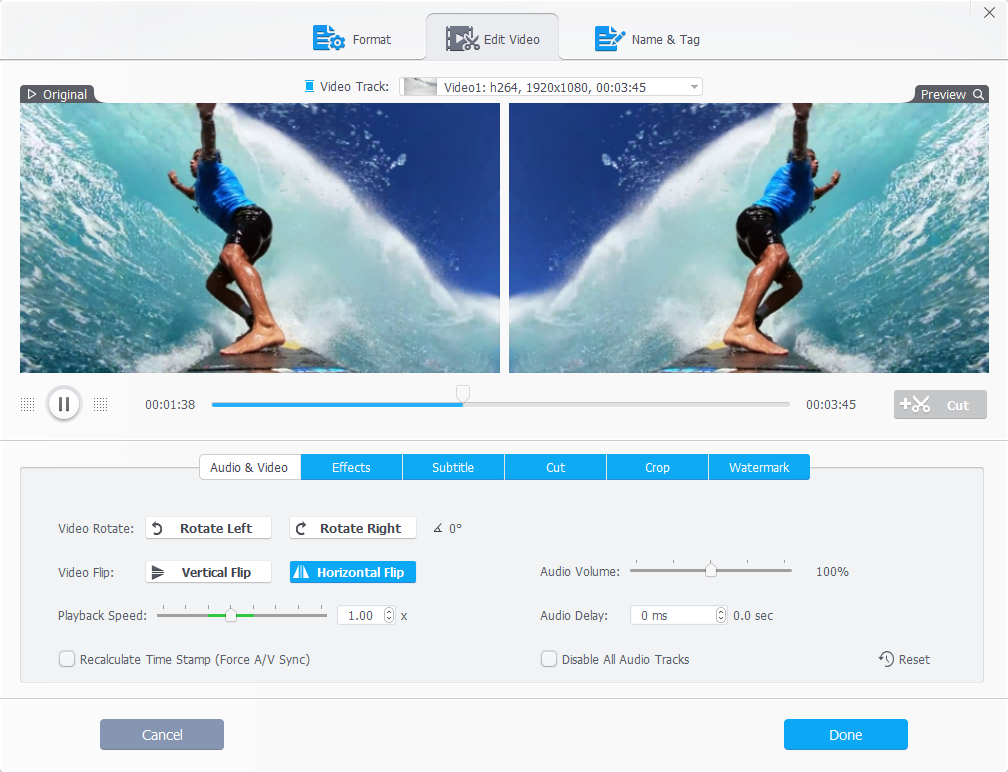The height and width of the screenshot is (772, 1008).
Task: Select the Audio & Video tab
Action: coord(249,467)
